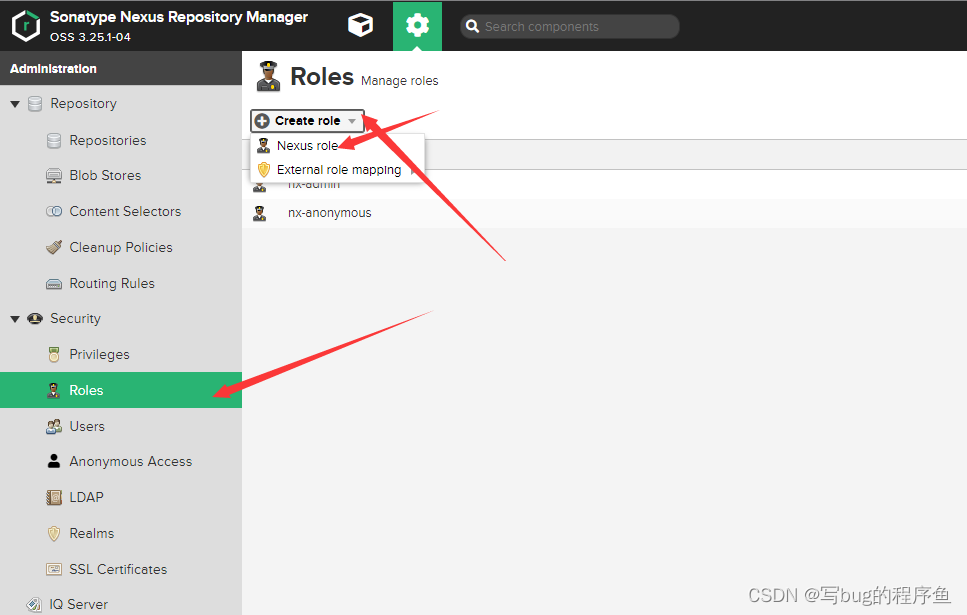This screenshot has height=615, width=967.
Task: Click the Sonatype Nexus hexagon logo
Action: pos(26,26)
